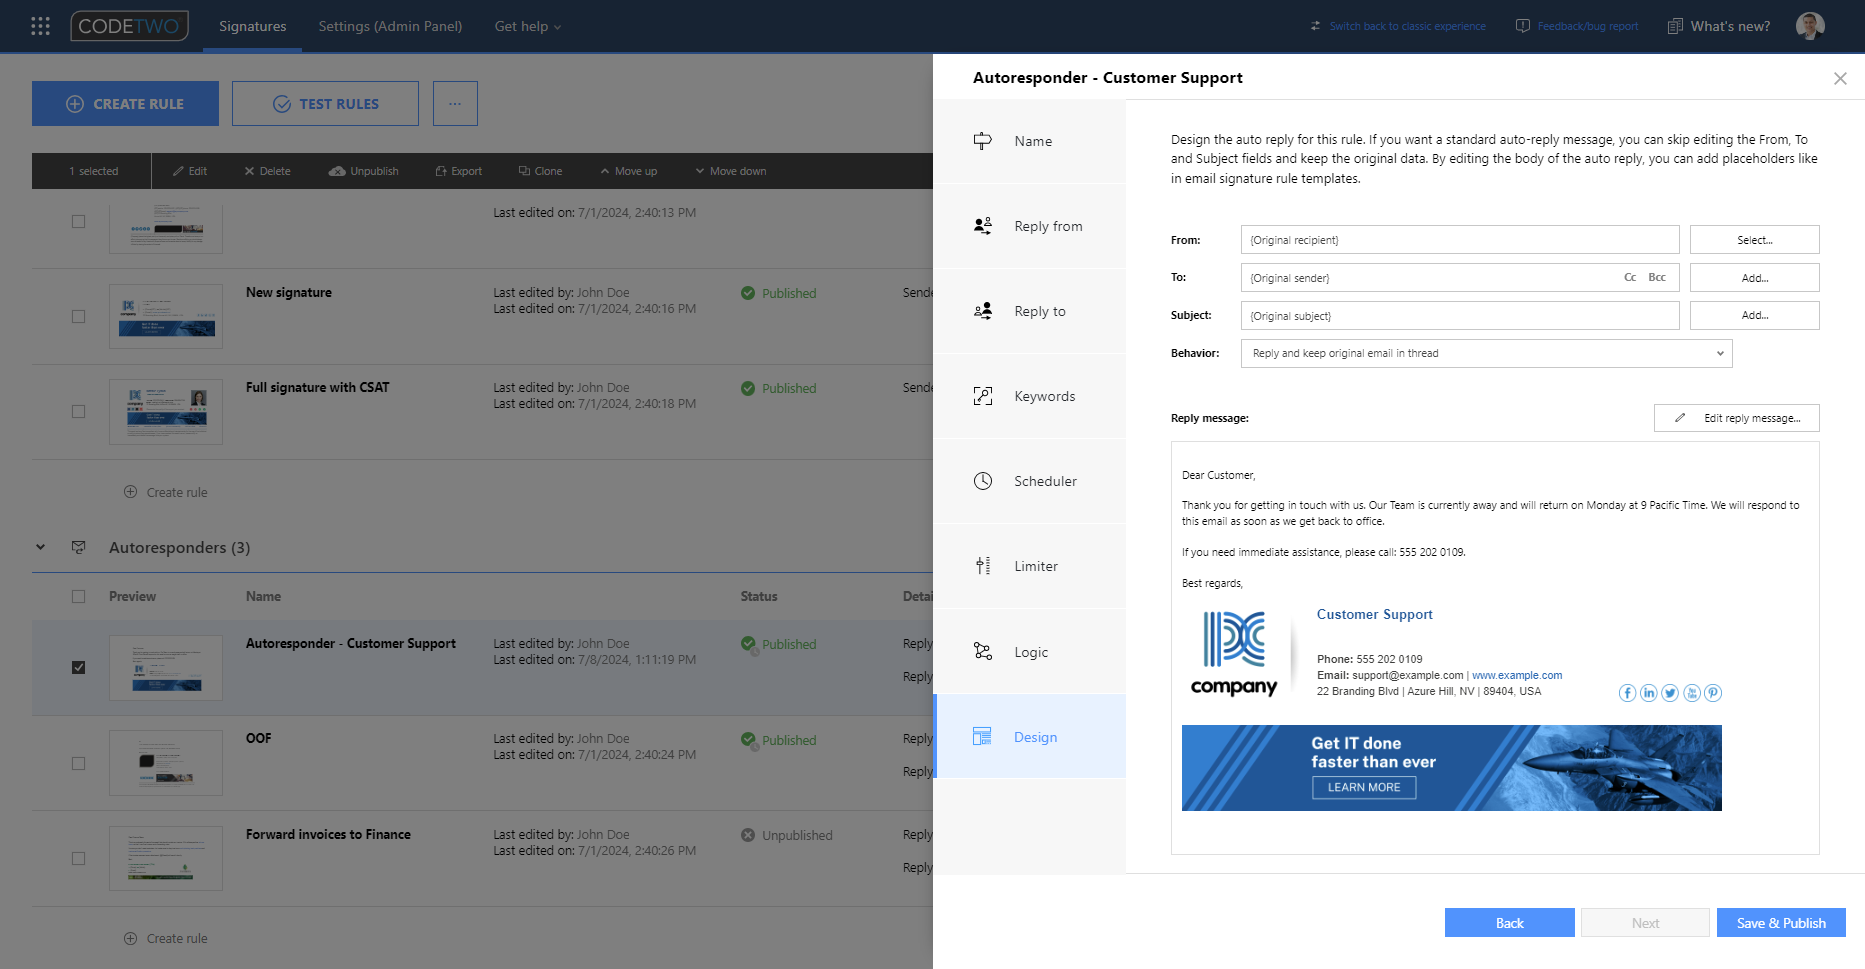
Task: Click the Save & Publish button
Action: click(x=1780, y=922)
